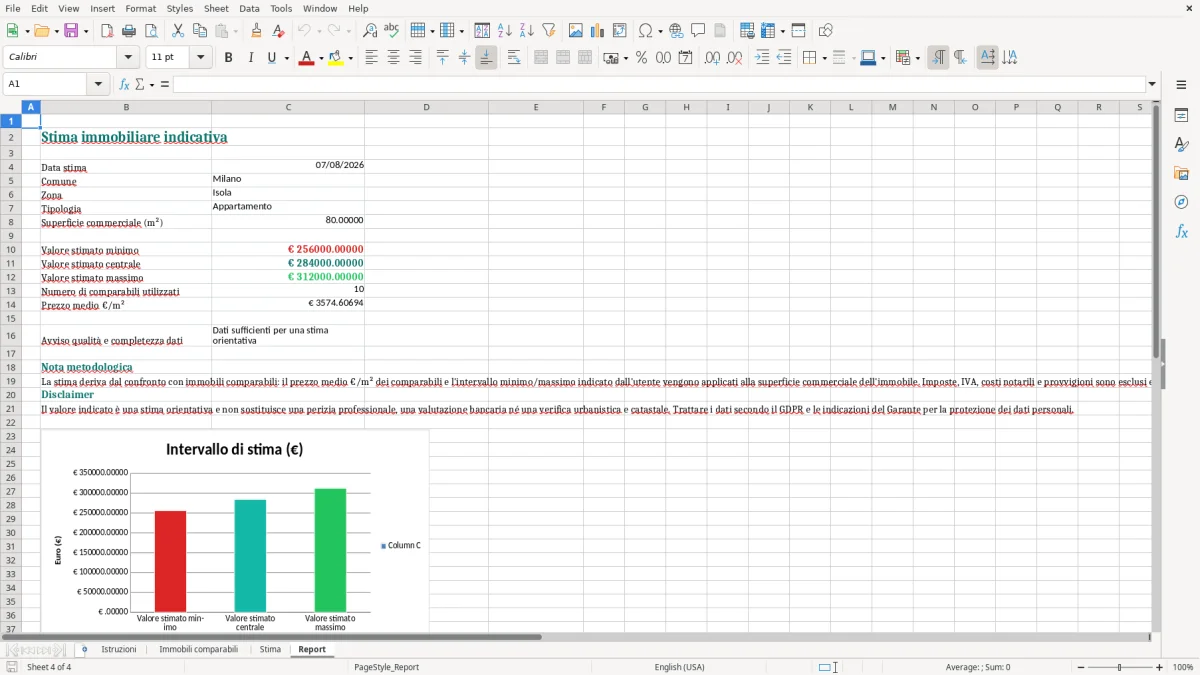Click the Clear Direct Formatting icon

click(x=277, y=31)
